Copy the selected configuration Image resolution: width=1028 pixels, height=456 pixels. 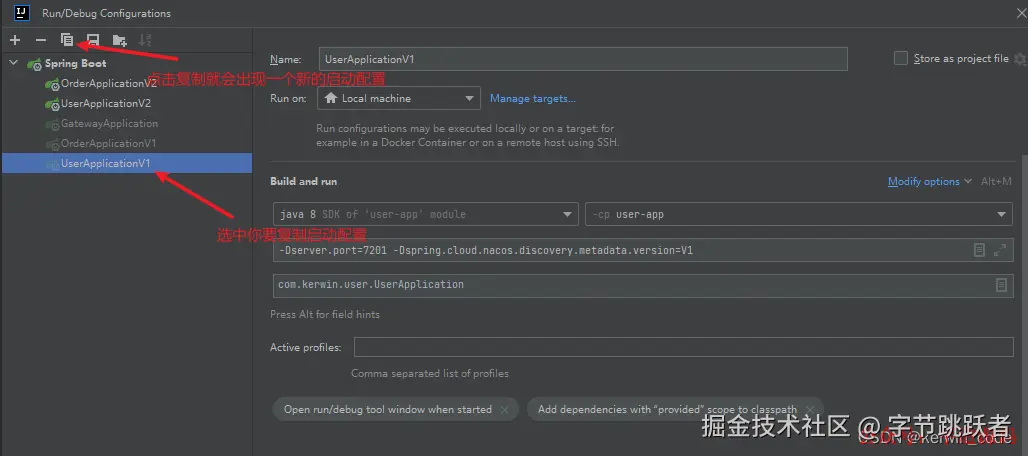coord(67,40)
